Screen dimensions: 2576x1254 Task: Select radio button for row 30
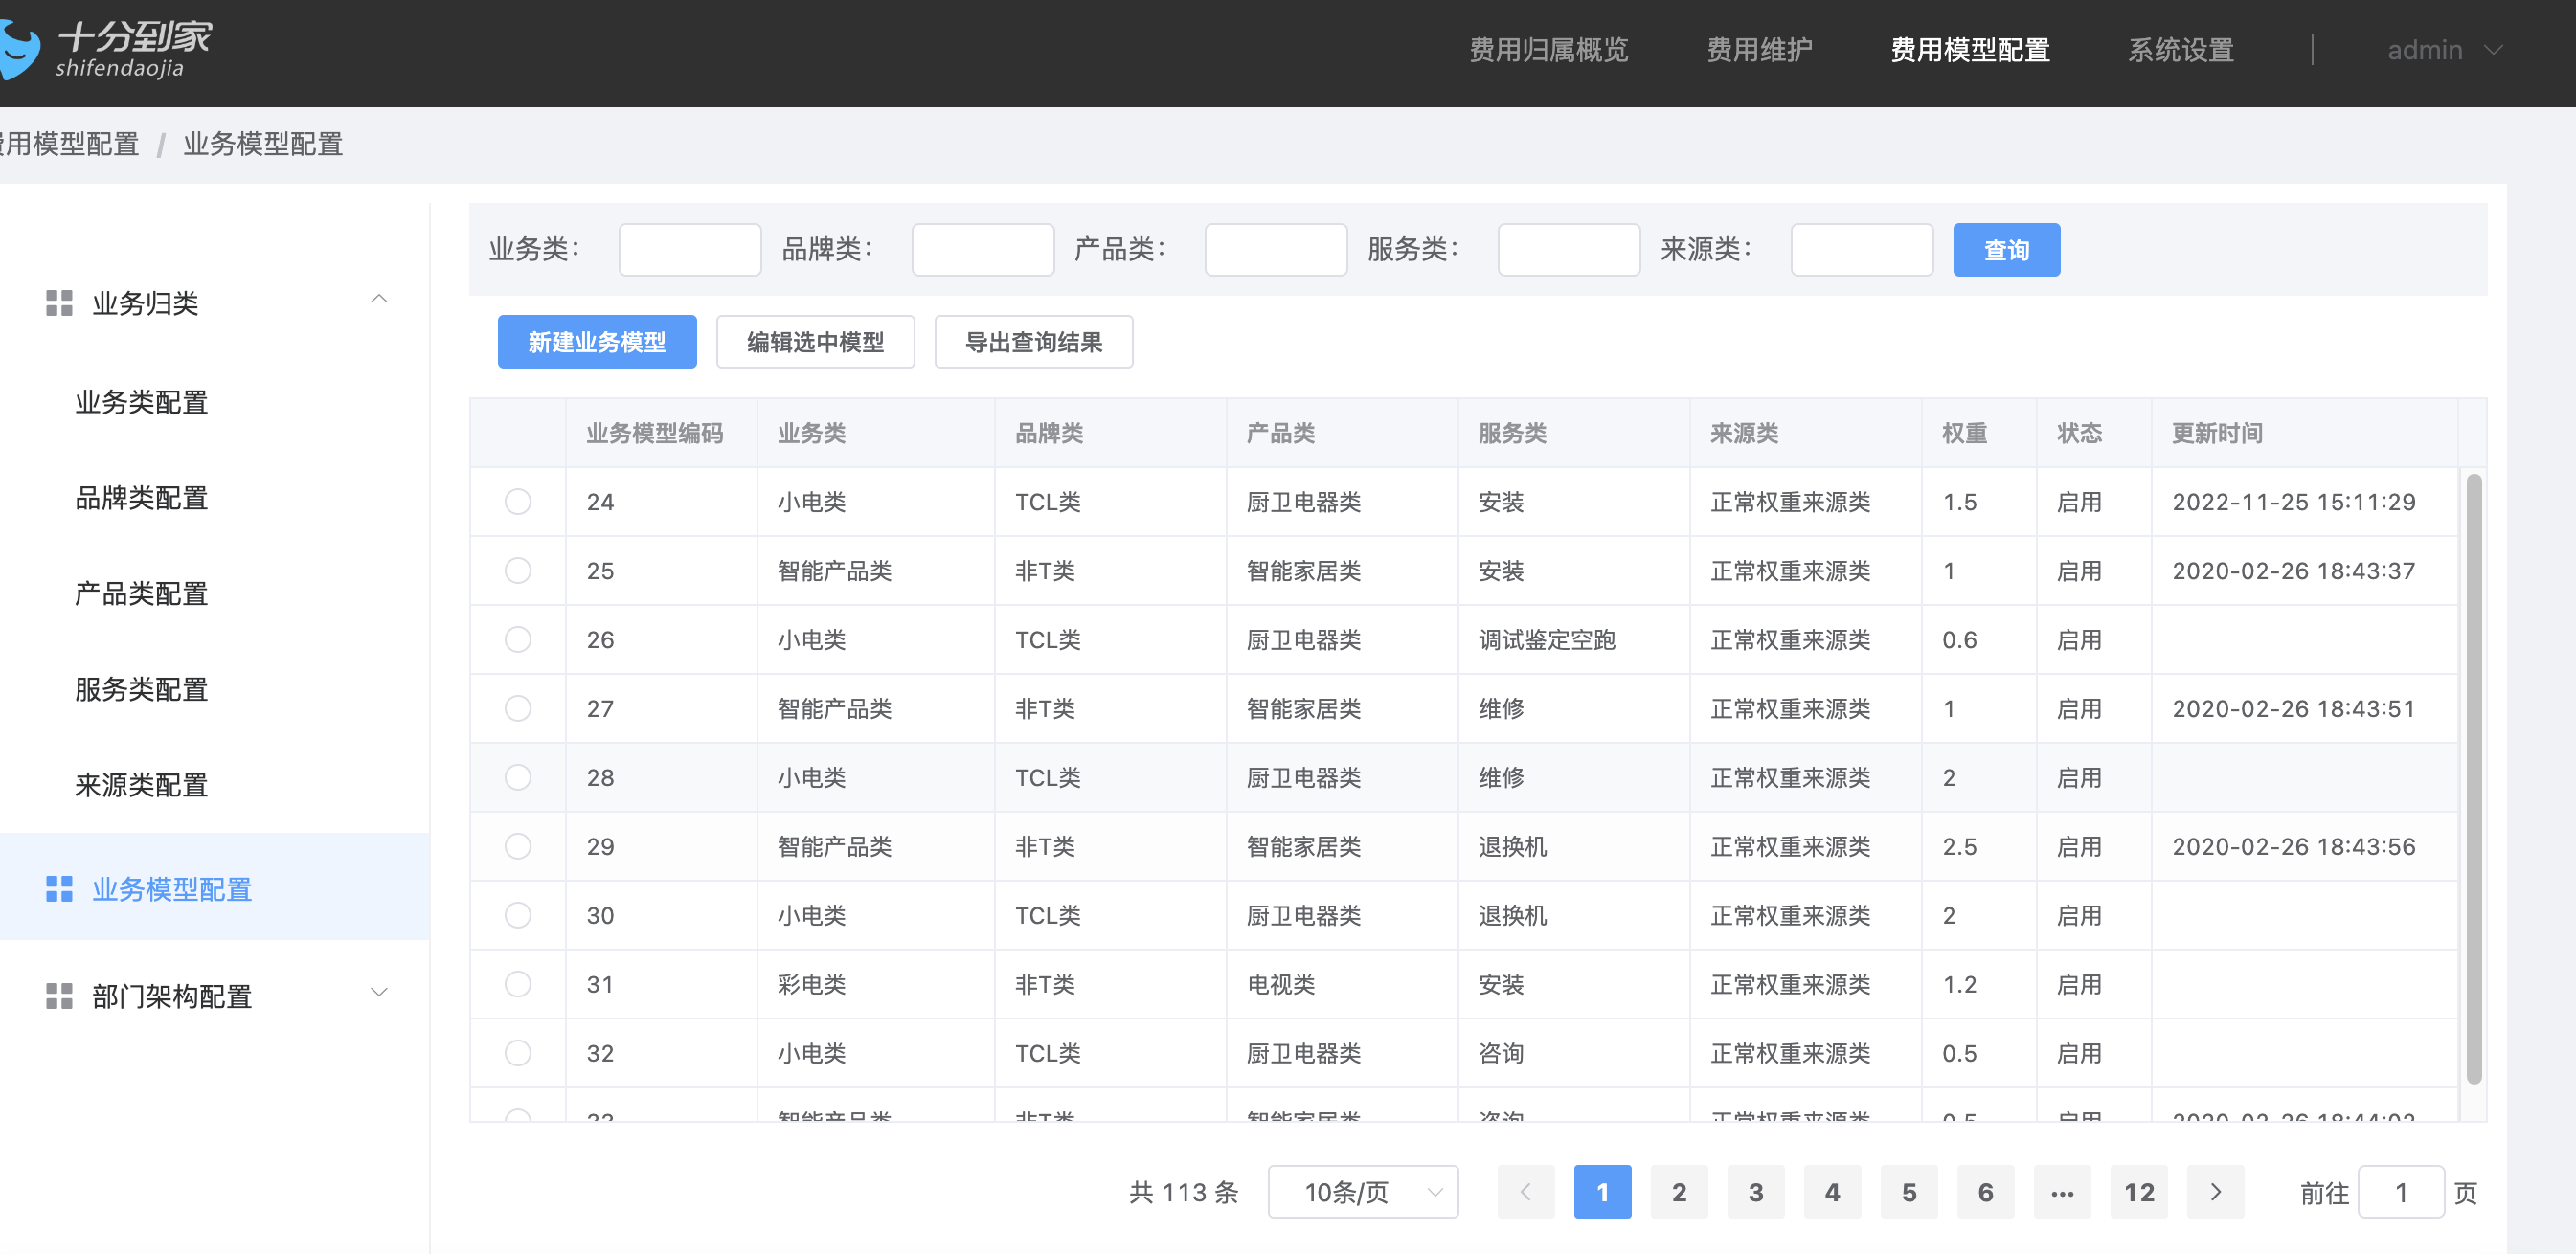click(x=518, y=915)
